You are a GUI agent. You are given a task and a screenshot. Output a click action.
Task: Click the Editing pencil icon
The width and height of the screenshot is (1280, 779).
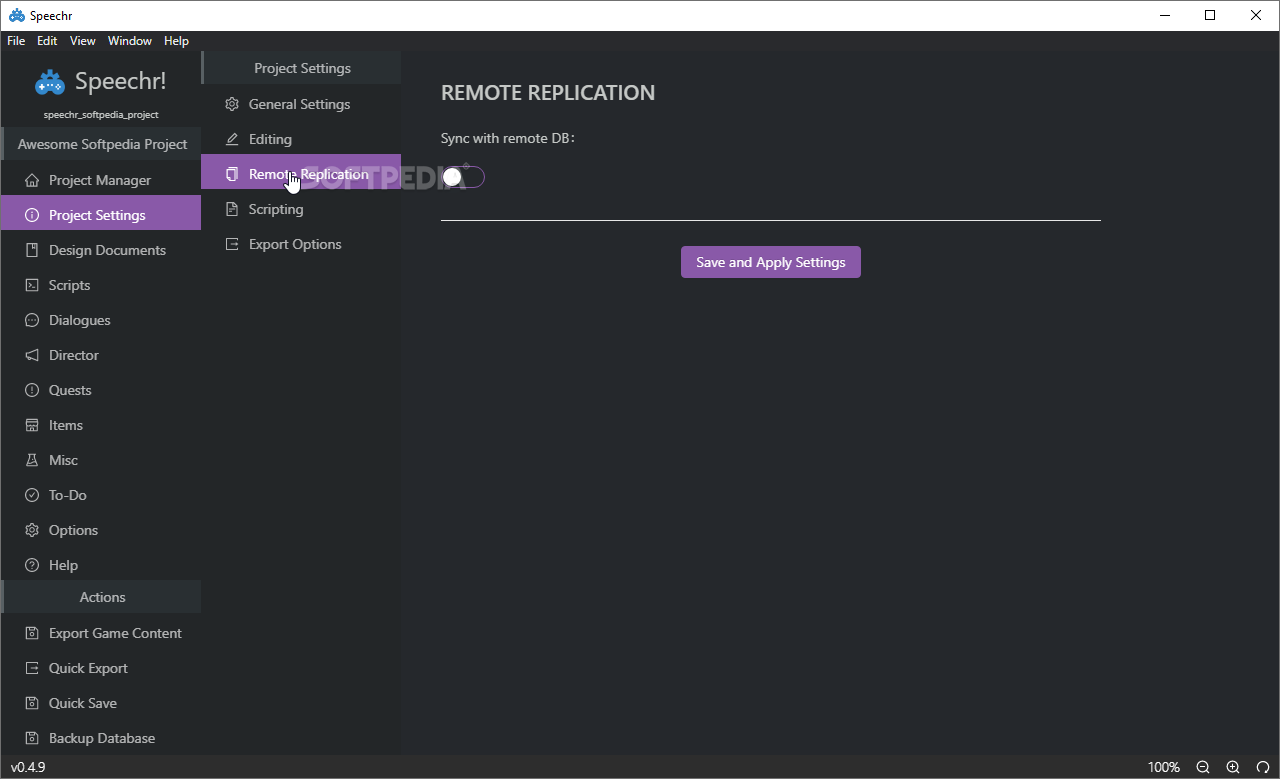(x=232, y=139)
